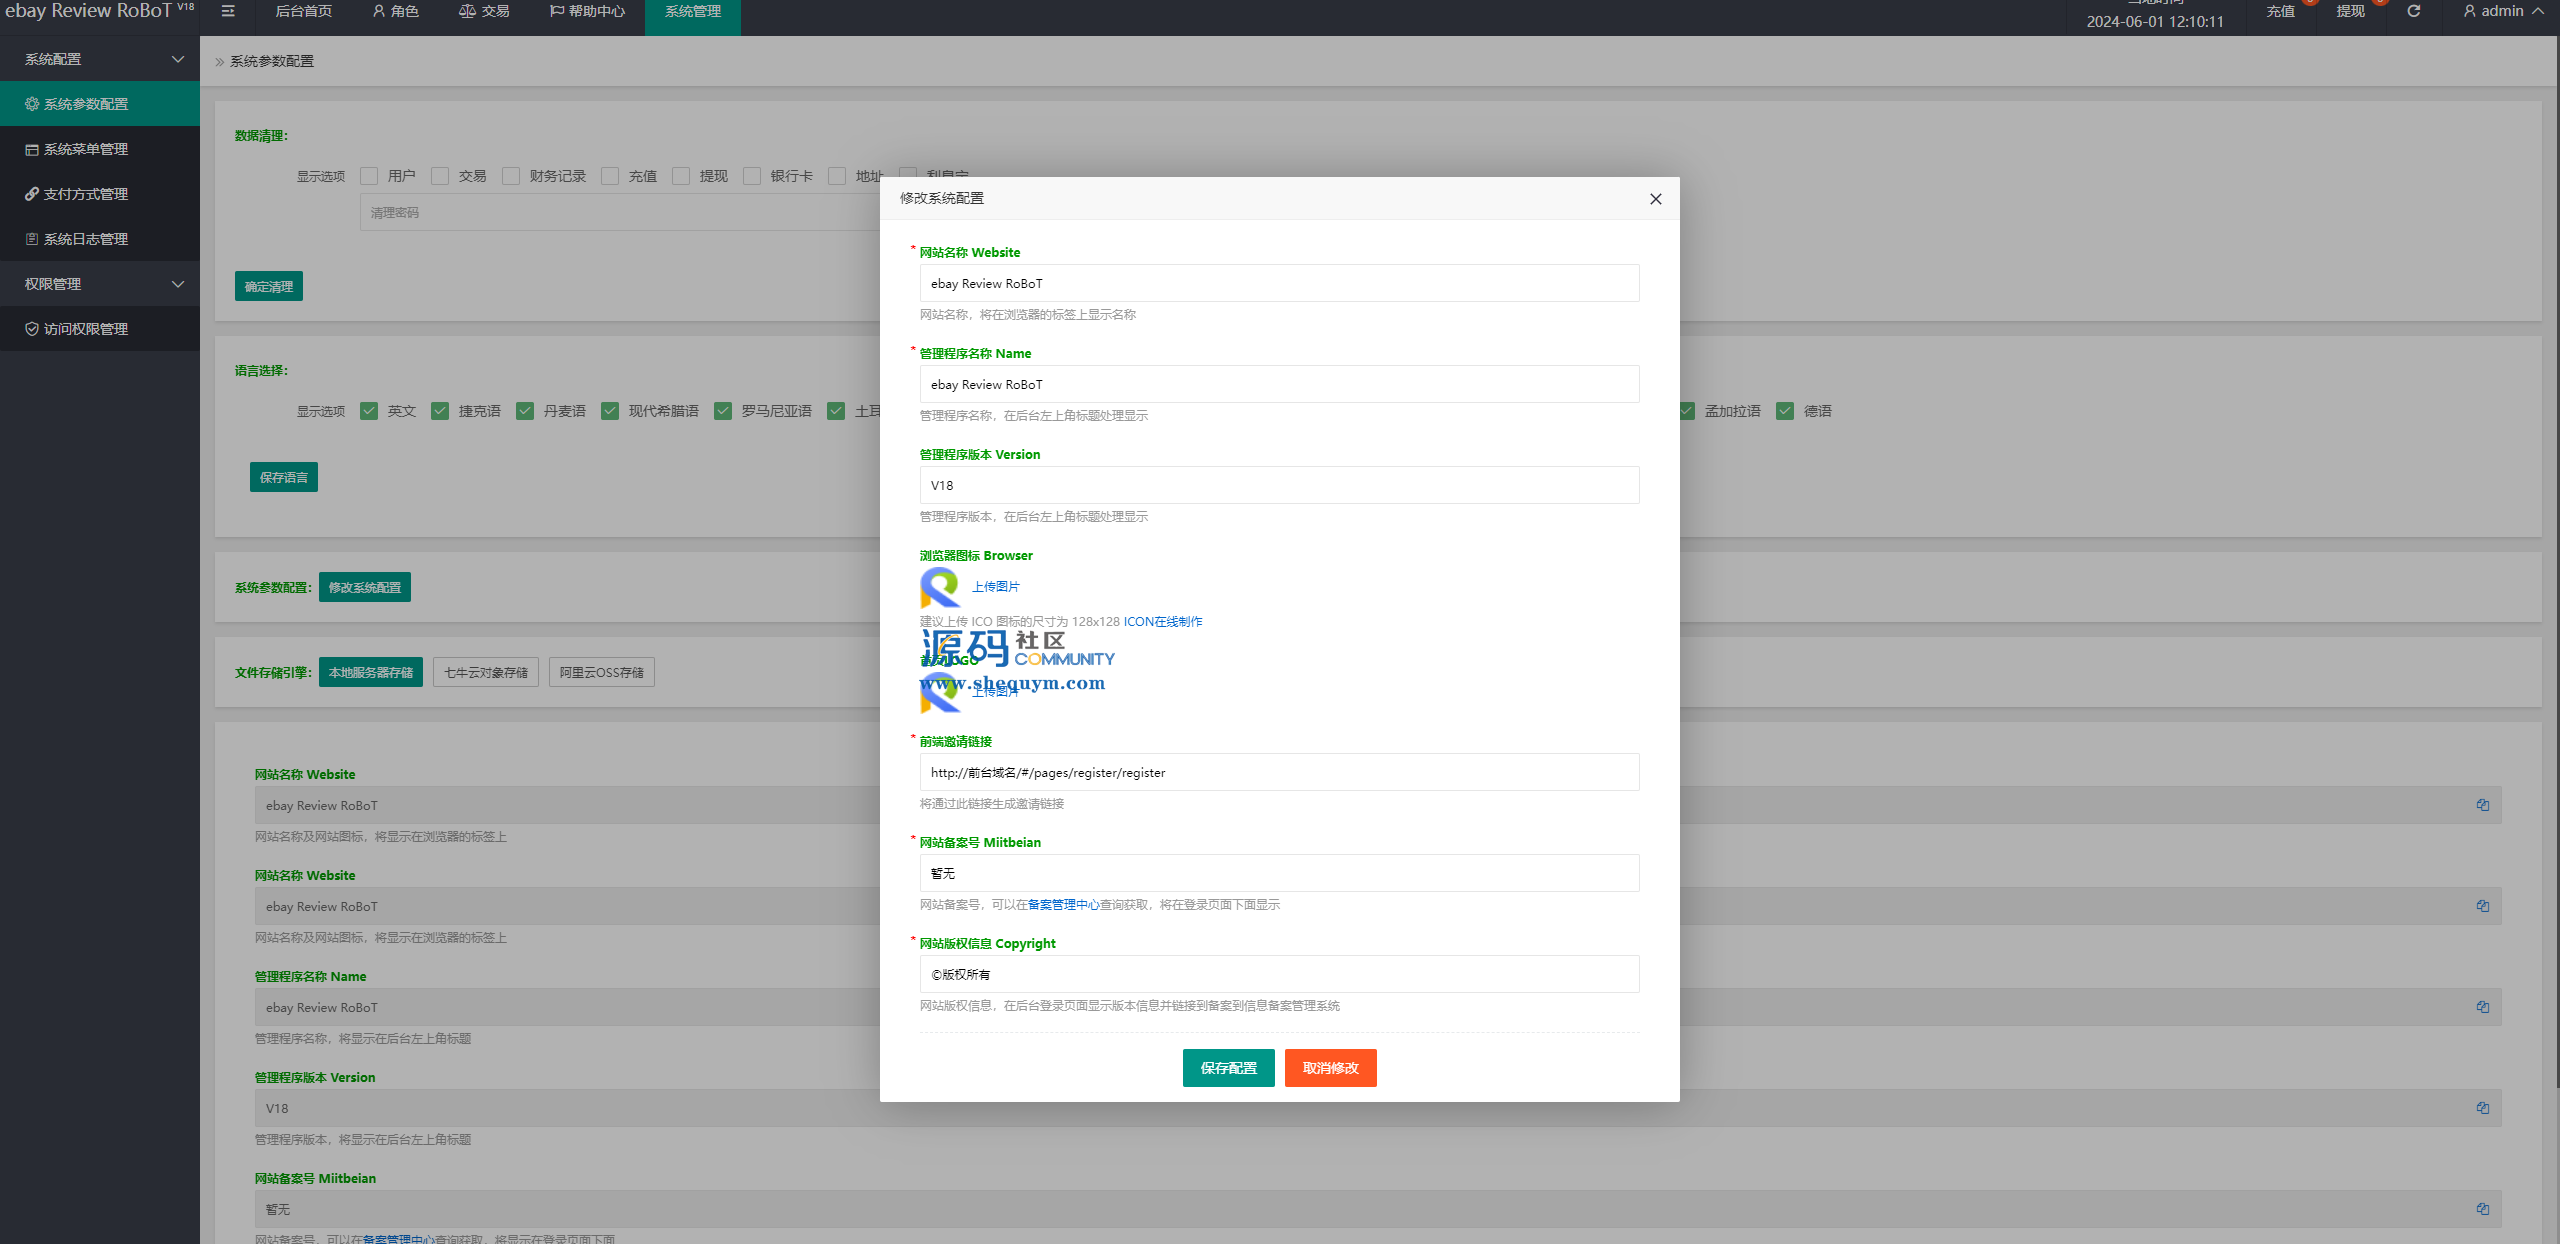The width and height of the screenshot is (2560, 1244).
Task: Check the 财务记录 checkbox
Action: 511,176
